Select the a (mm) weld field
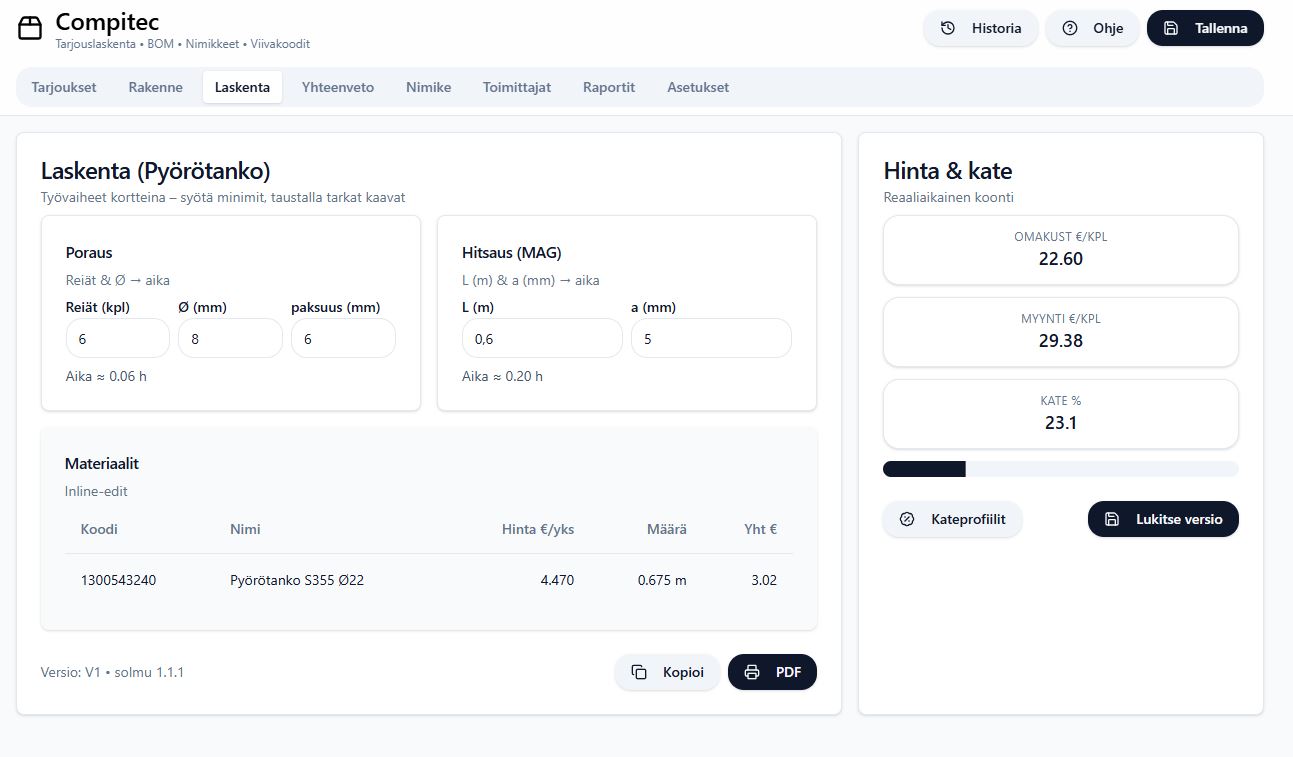This screenshot has width=1293, height=757. 710,339
